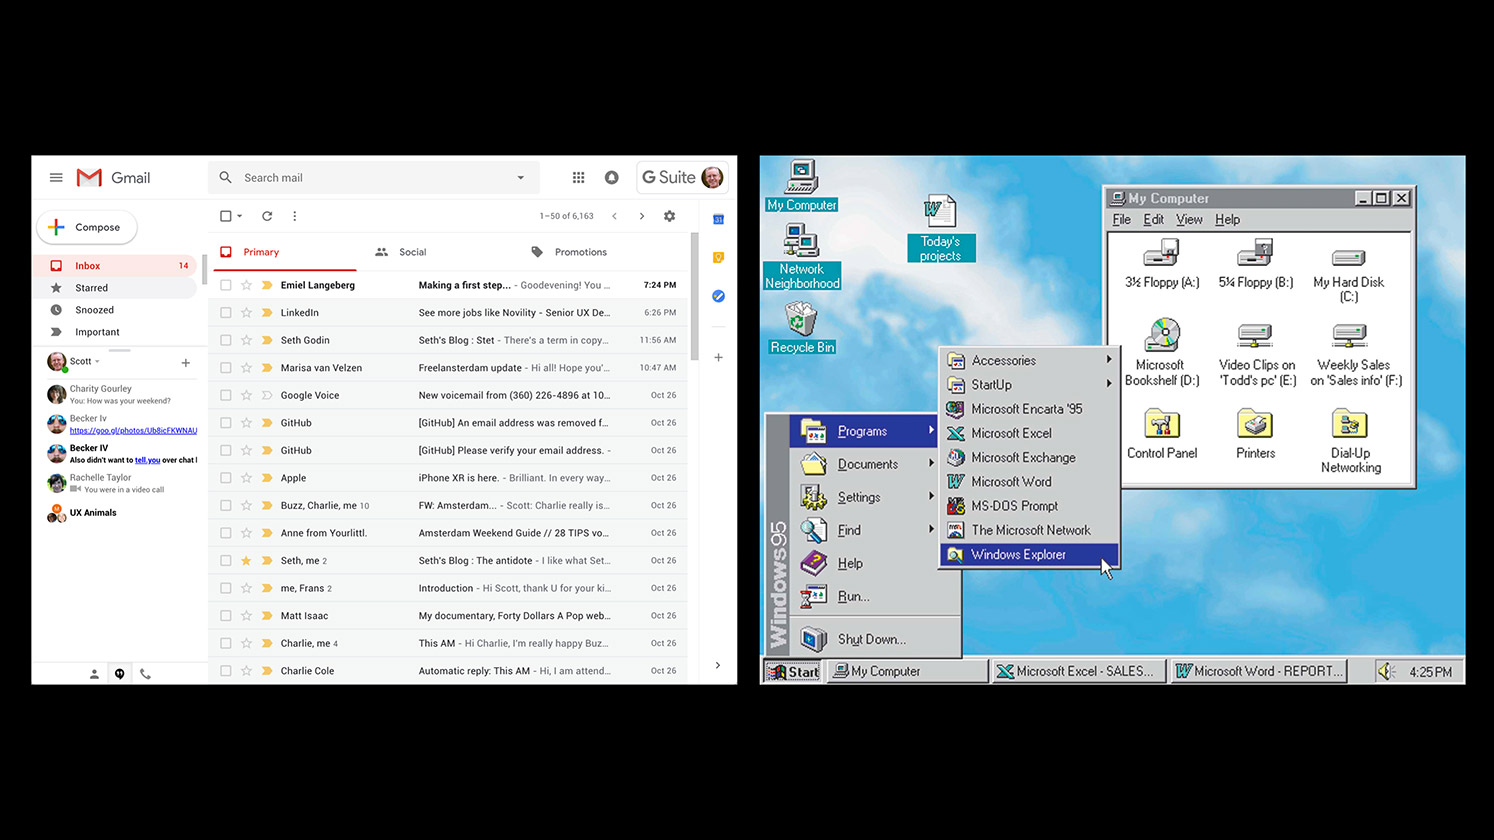This screenshot has width=1494, height=840.
Task: Expand the Scott chat status dropdown
Action: click(x=97, y=362)
